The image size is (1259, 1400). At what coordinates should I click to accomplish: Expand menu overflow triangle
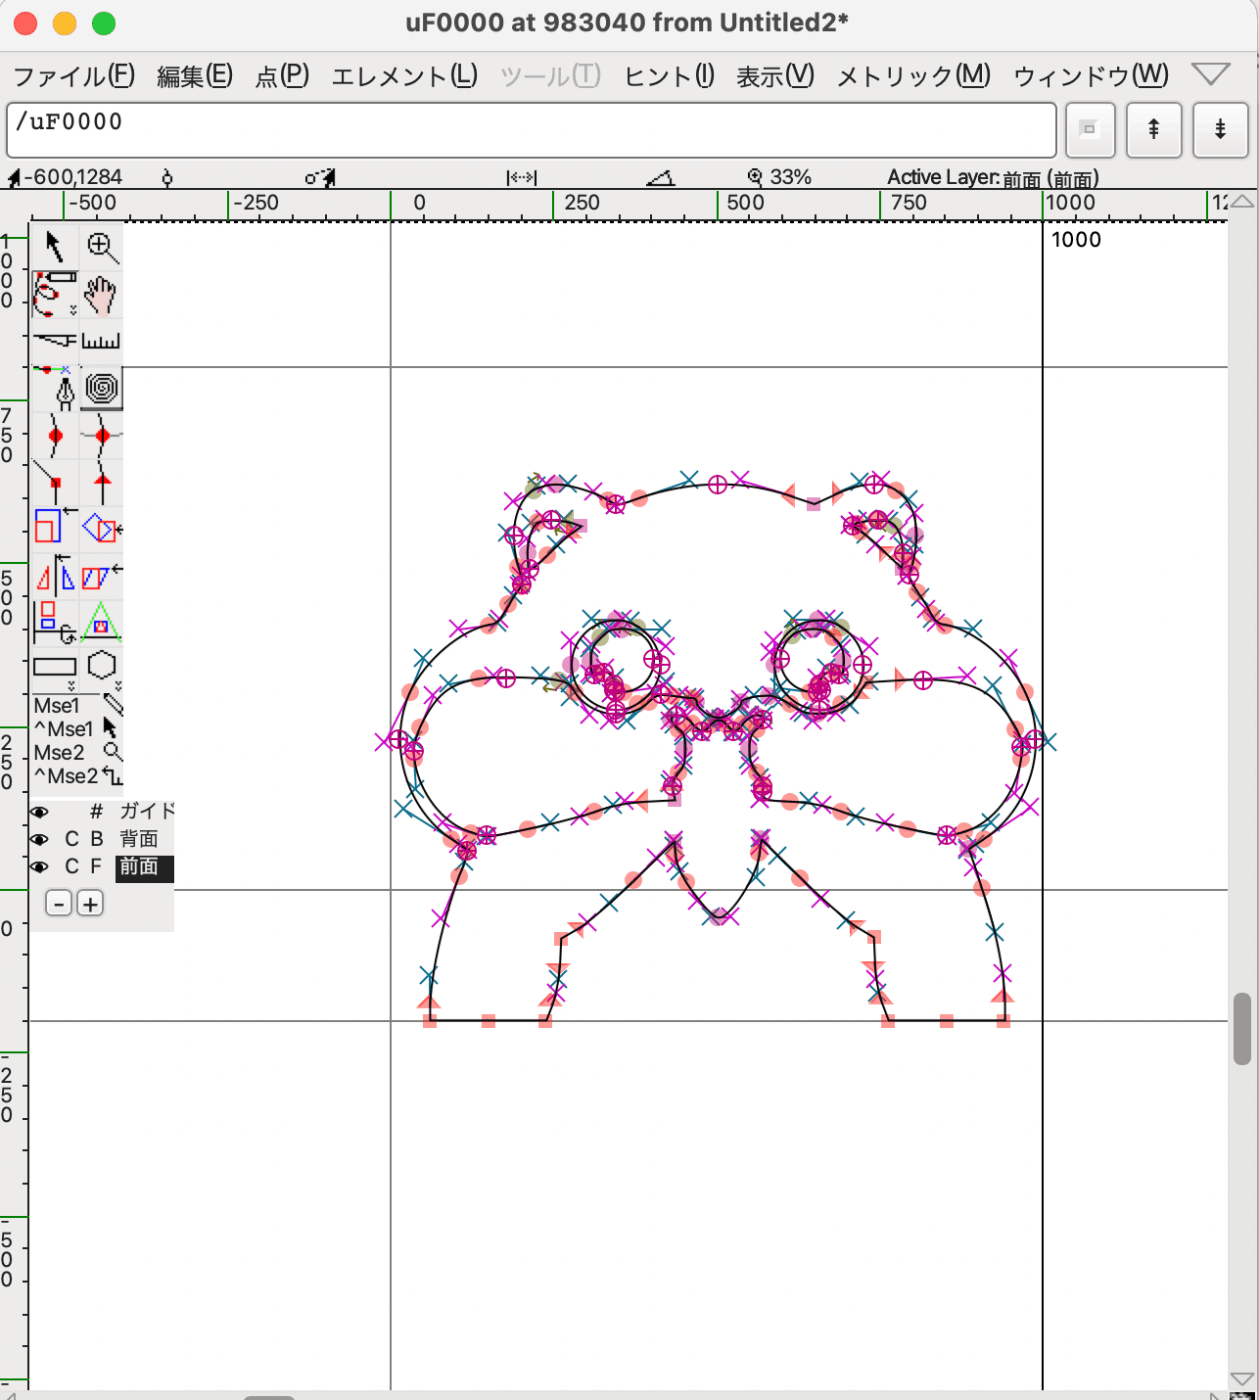click(1210, 75)
